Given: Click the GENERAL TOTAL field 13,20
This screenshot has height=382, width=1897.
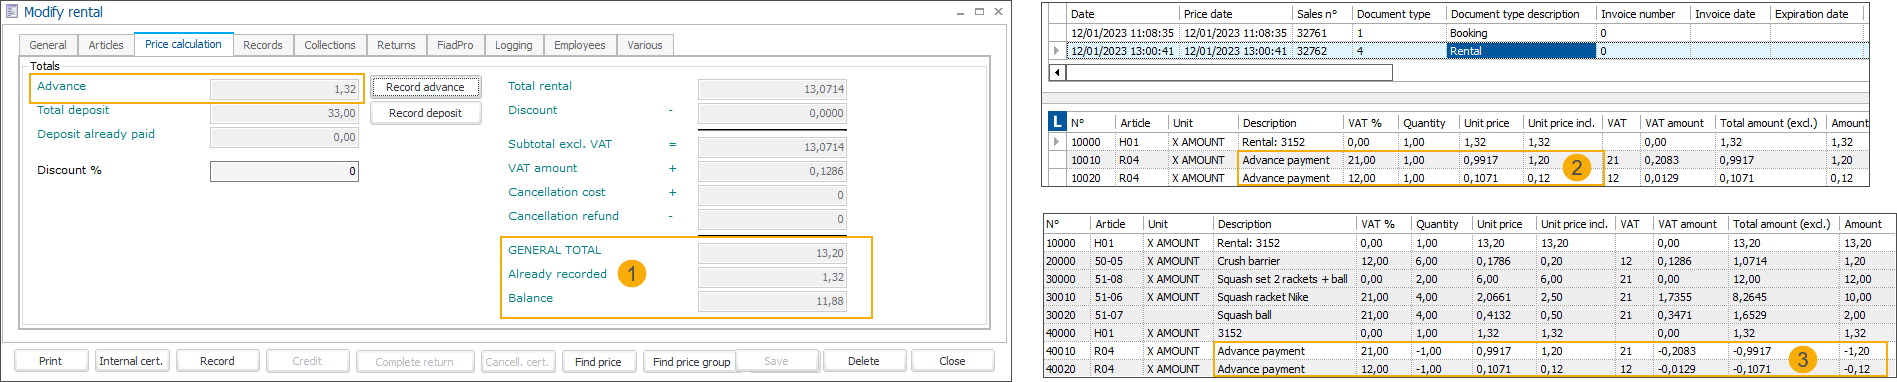Looking at the screenshot, I should [772, 253].
